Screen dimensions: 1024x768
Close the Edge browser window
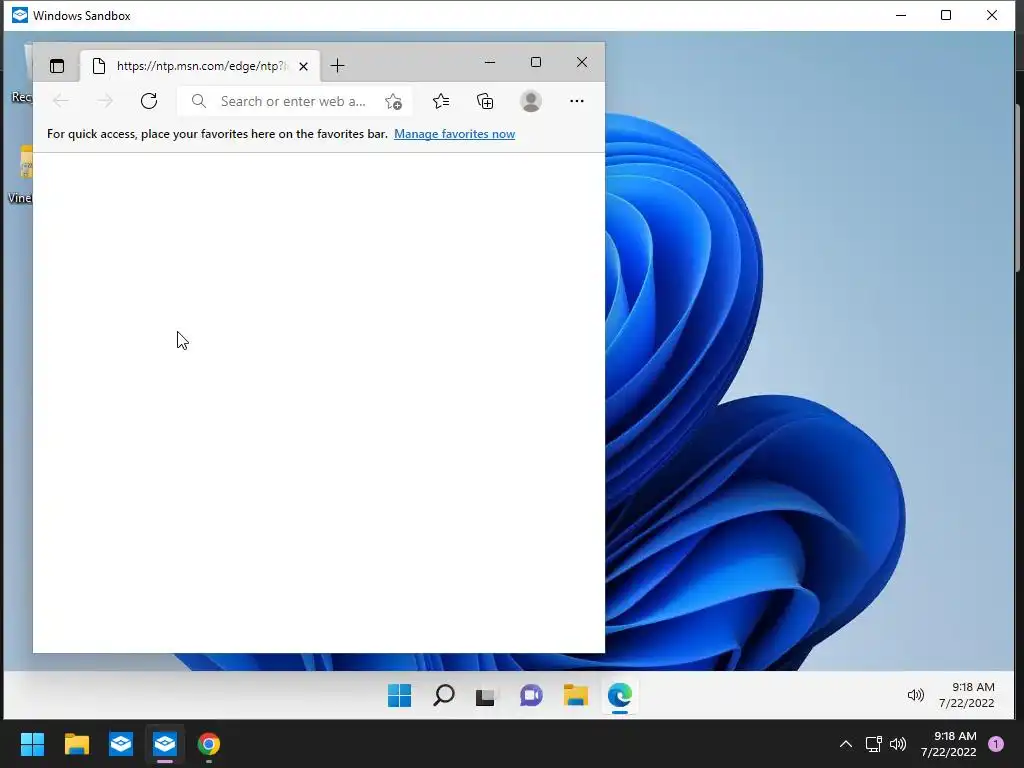pos(582,62)
